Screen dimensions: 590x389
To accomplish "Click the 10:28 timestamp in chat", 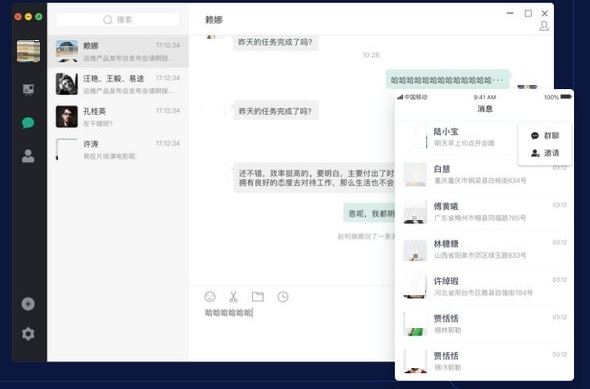I will coord(371,55).
